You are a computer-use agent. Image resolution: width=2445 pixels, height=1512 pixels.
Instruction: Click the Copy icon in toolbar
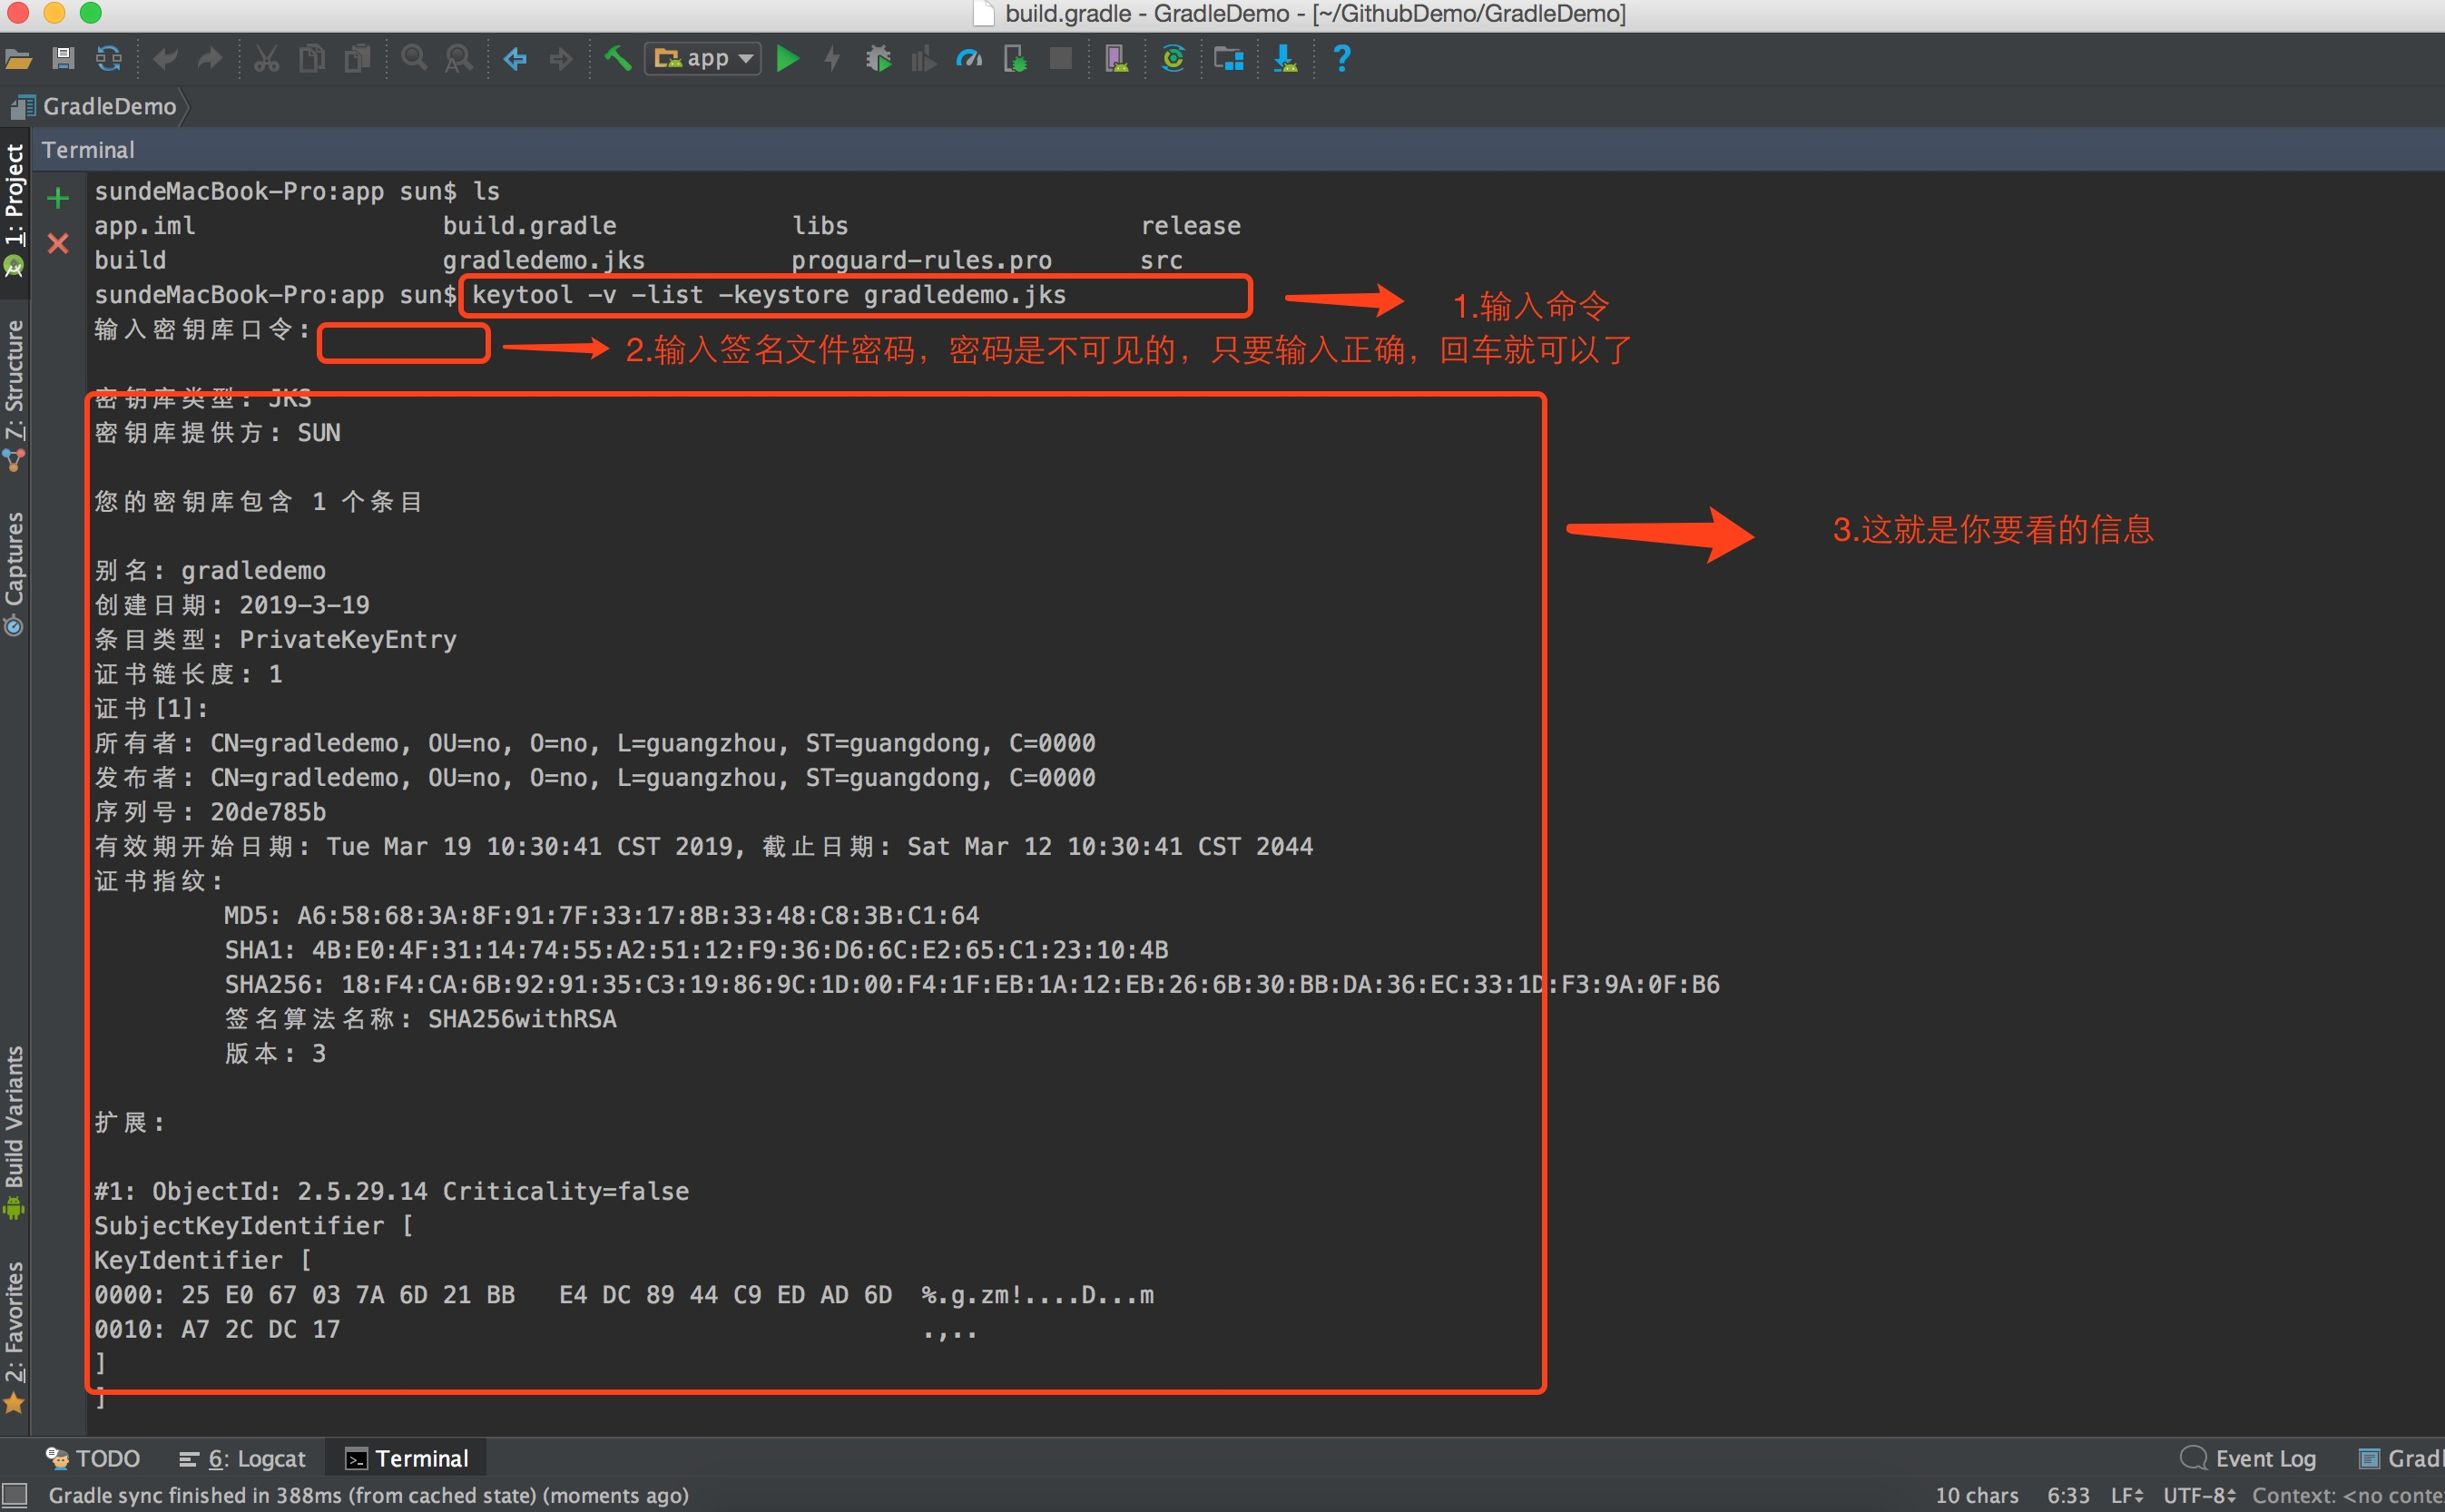(x=312, y=59)
